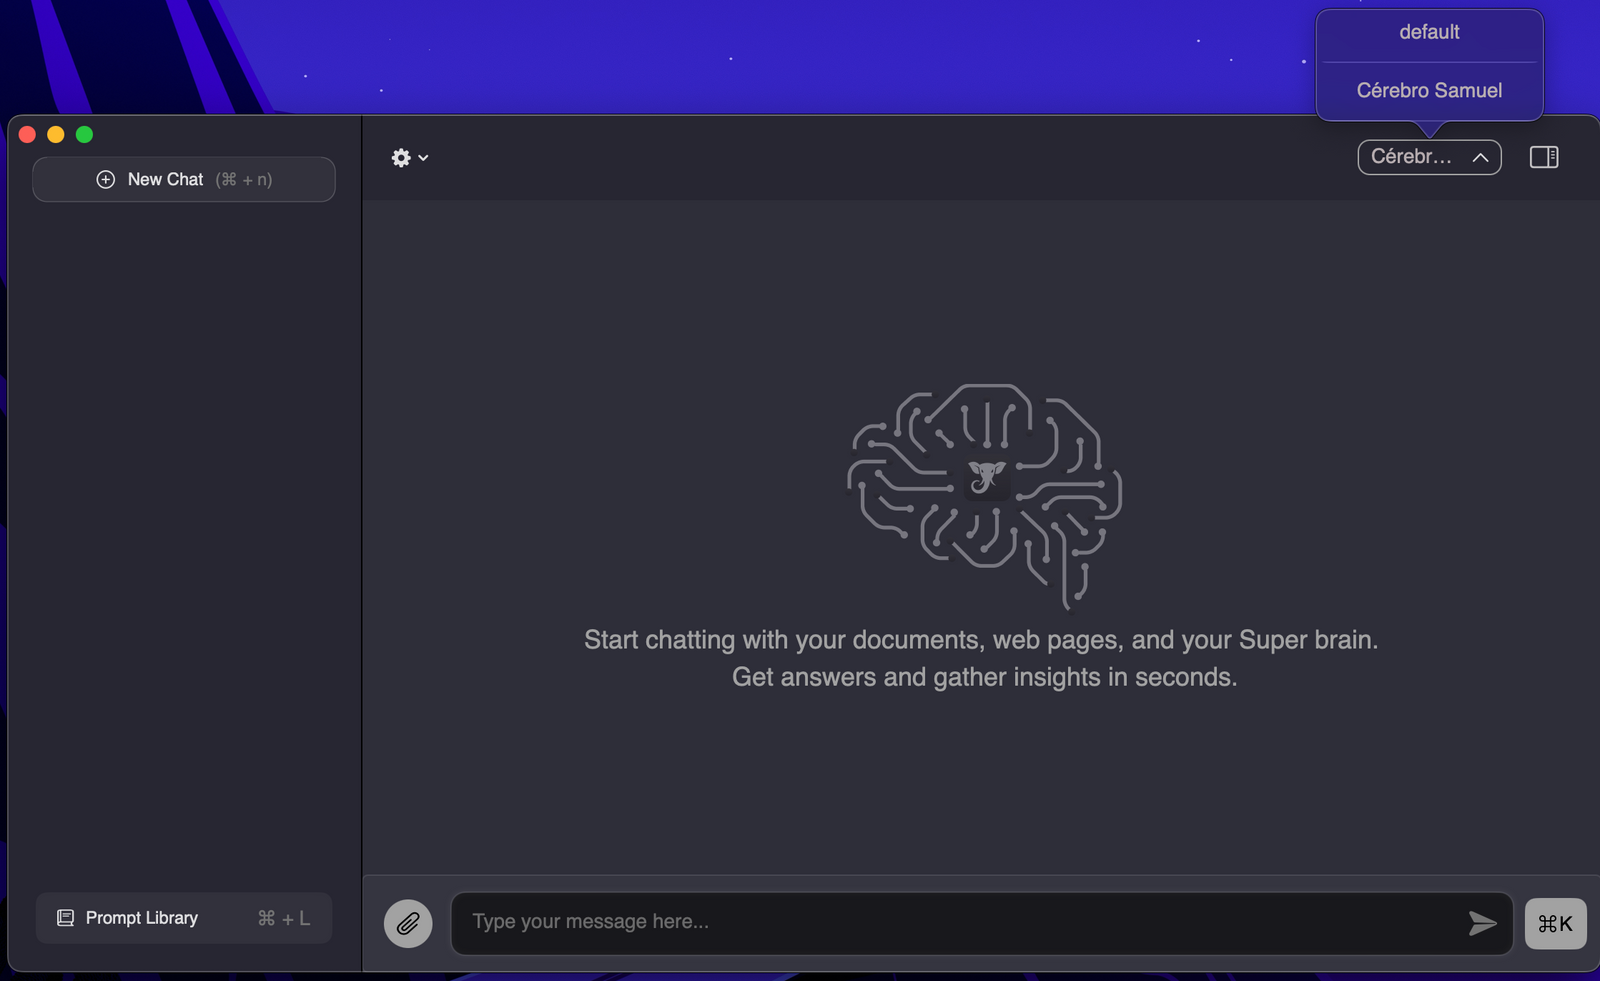Viewport: 1600px width, 981px height.
Task: Select "default" from the brain menu
Action: click(1429, 33)
